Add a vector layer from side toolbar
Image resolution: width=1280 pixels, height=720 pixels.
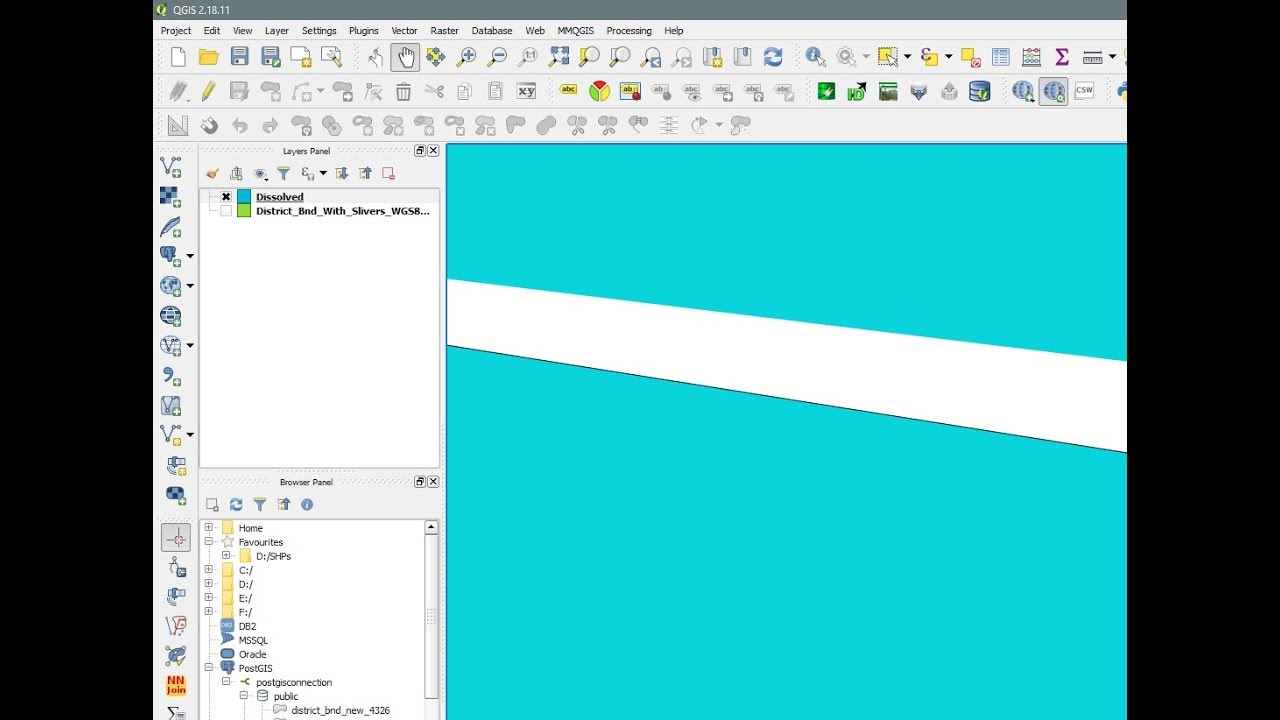tap(171, 167)
